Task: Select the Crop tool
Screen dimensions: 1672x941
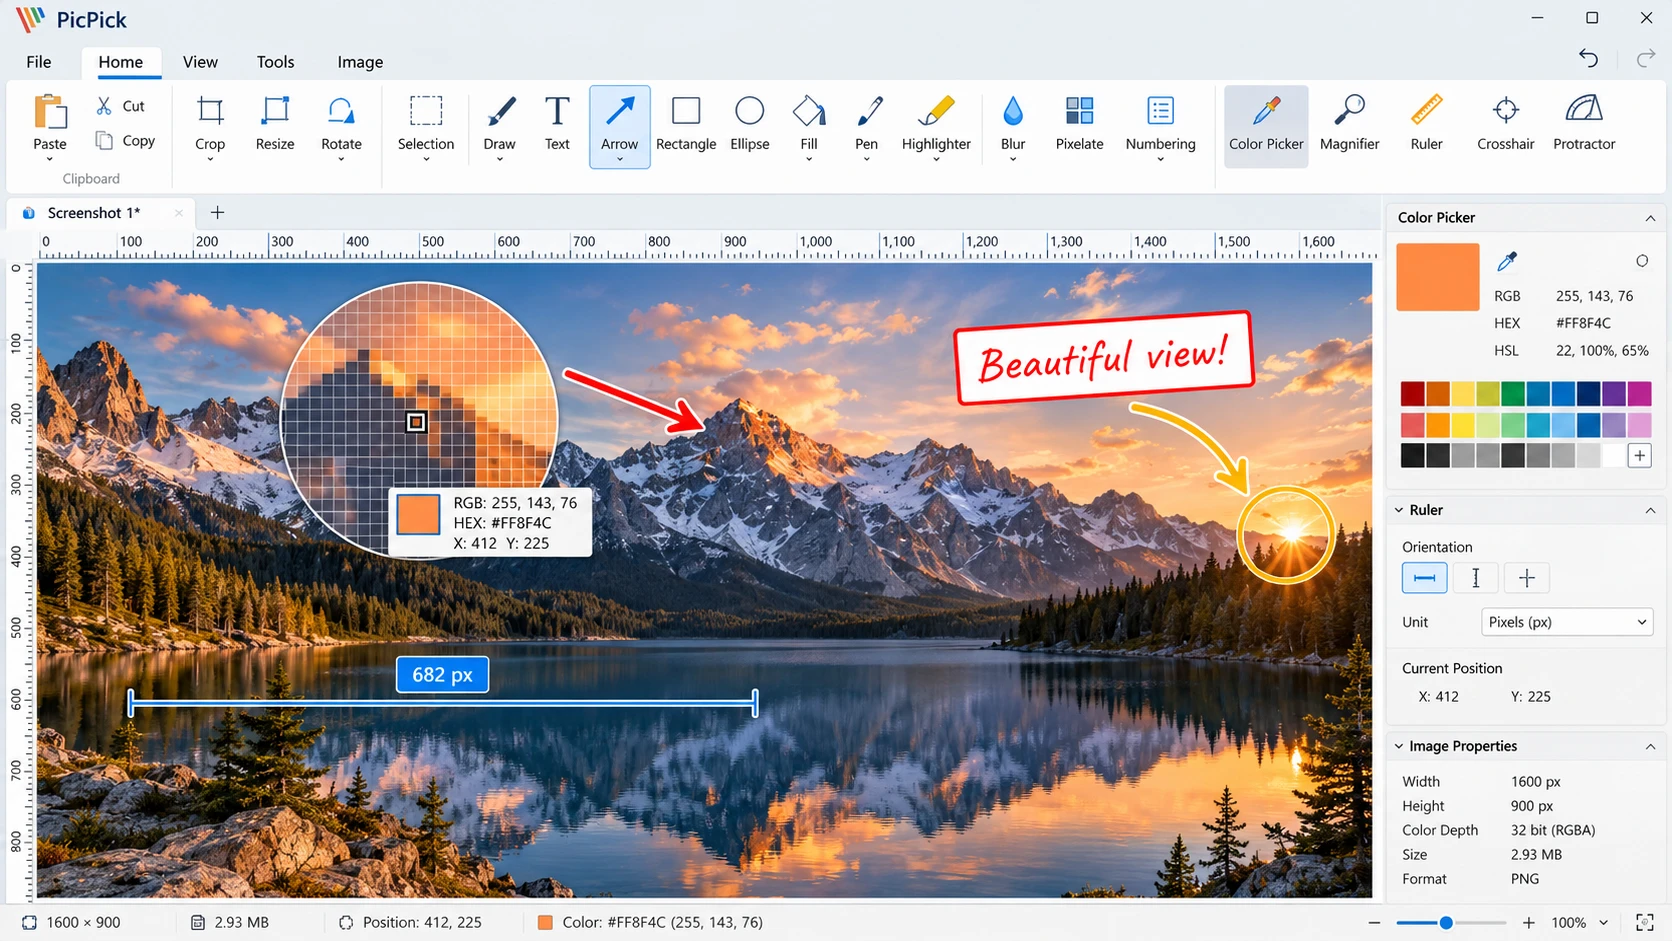Action: [x=210, y=125]
